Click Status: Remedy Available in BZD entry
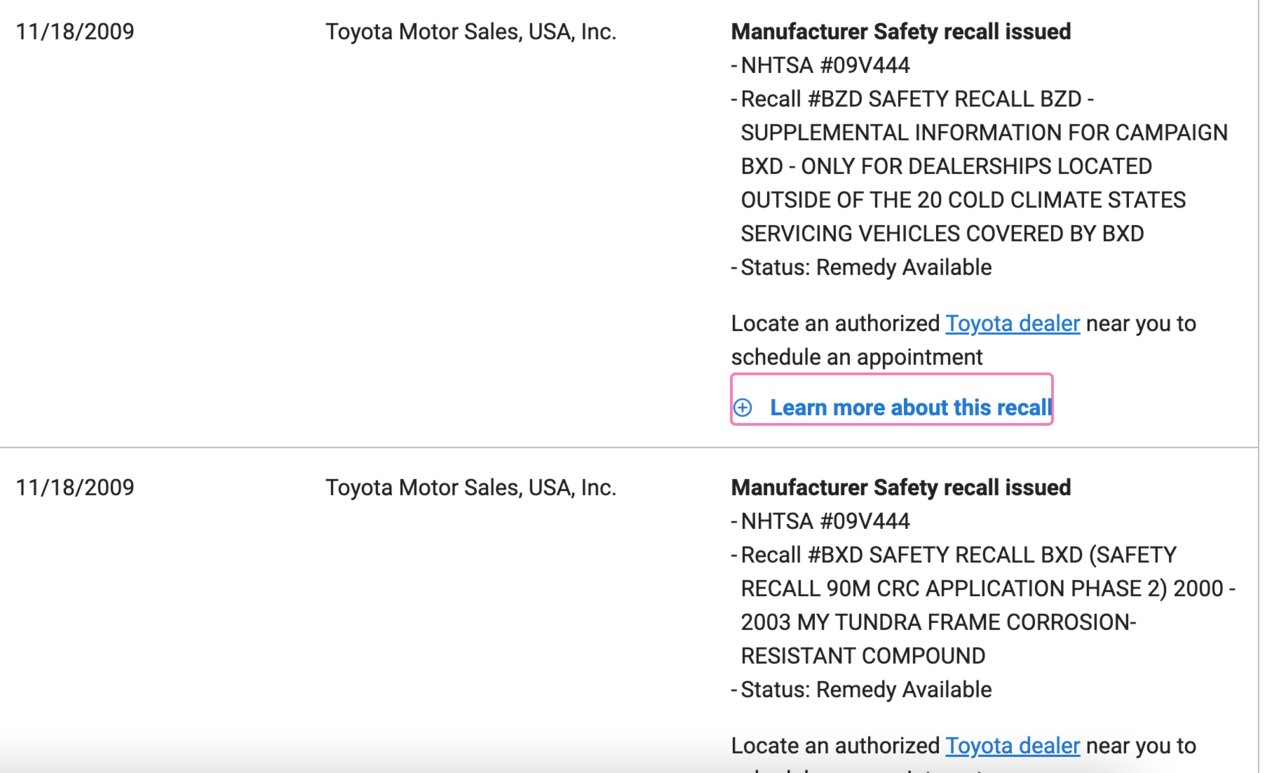1279x773 pixels. click(866, 268)
